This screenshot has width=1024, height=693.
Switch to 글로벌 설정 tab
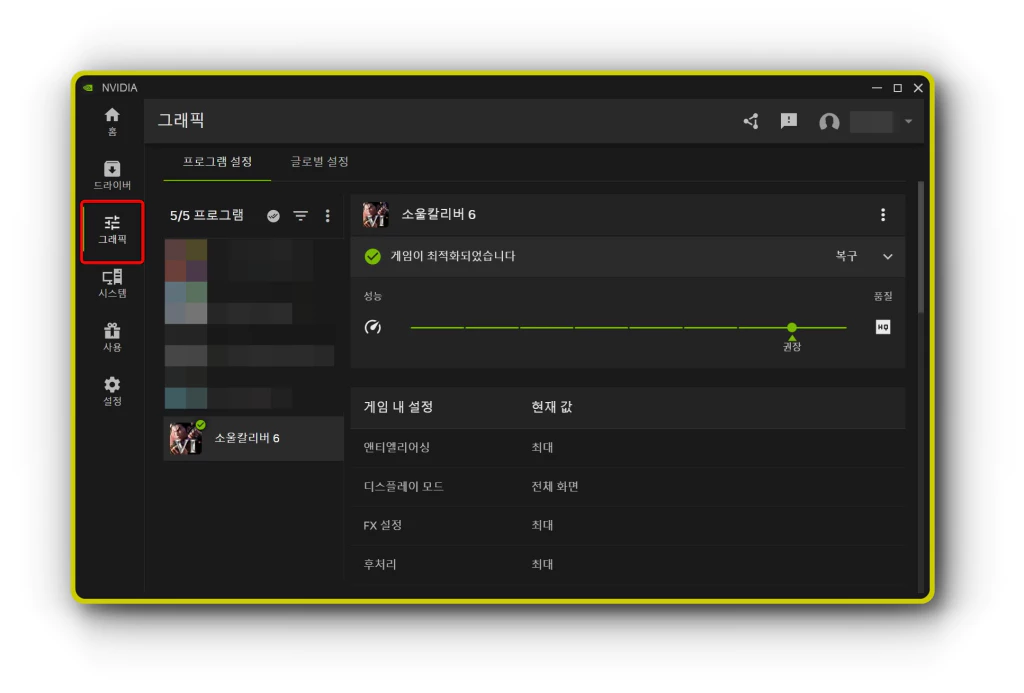(319, 161)
